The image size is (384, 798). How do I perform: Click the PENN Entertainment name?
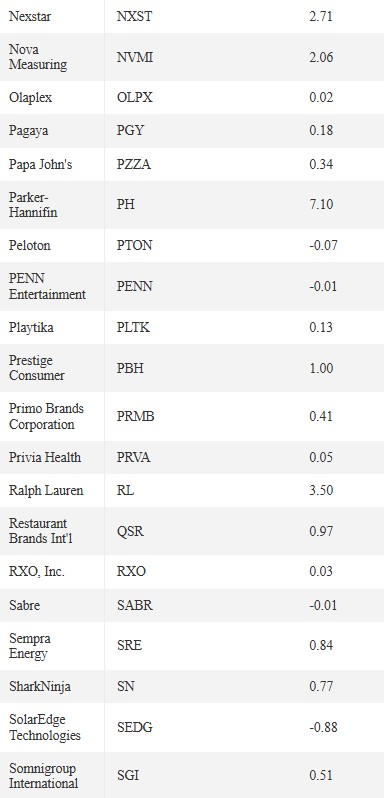coord(47,286)
